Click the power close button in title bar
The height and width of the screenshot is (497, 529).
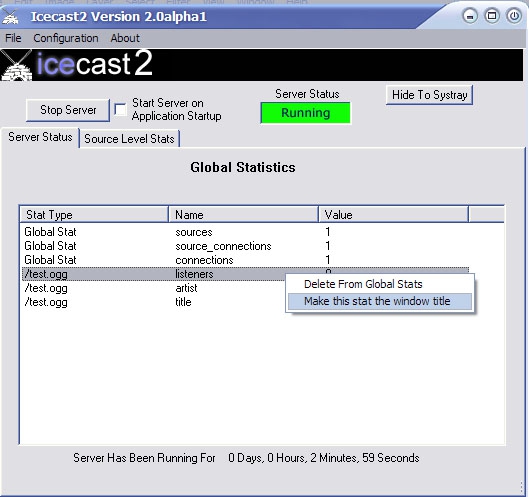click(x=514, y=16)
